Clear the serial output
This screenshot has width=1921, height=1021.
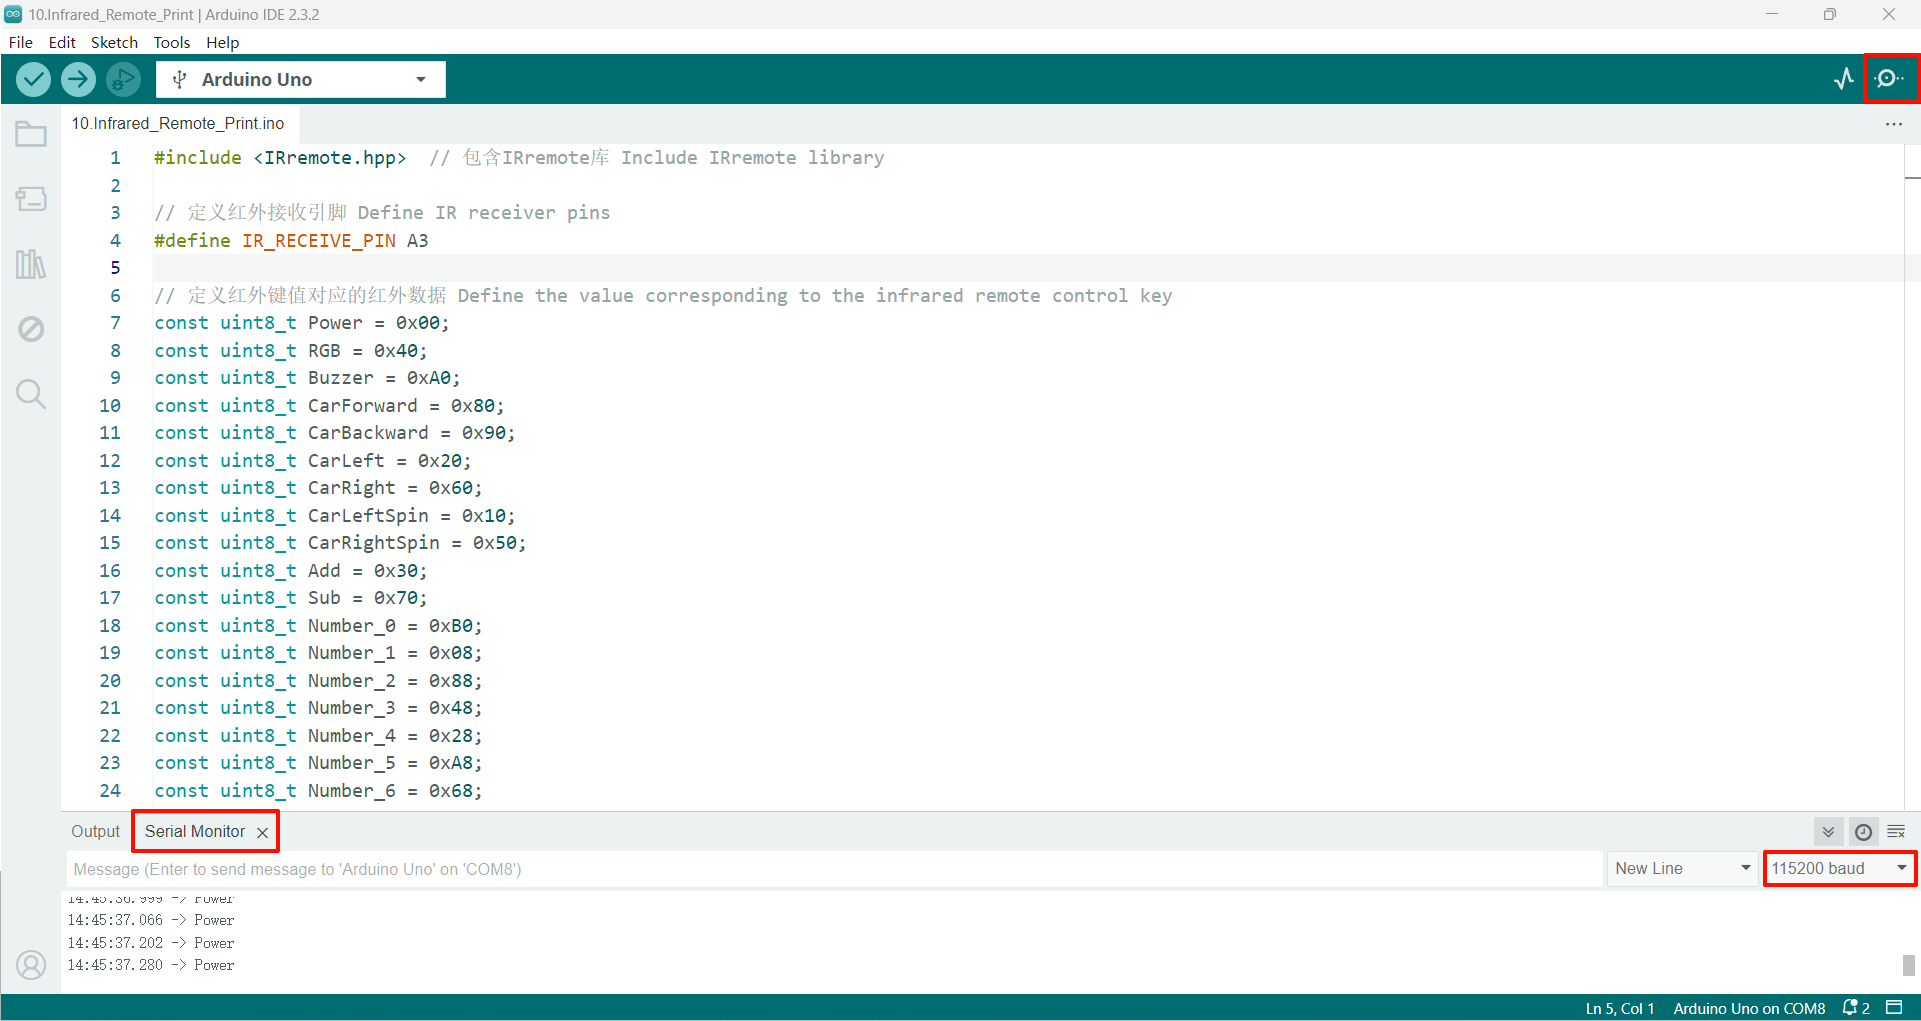pos(1896,832)
